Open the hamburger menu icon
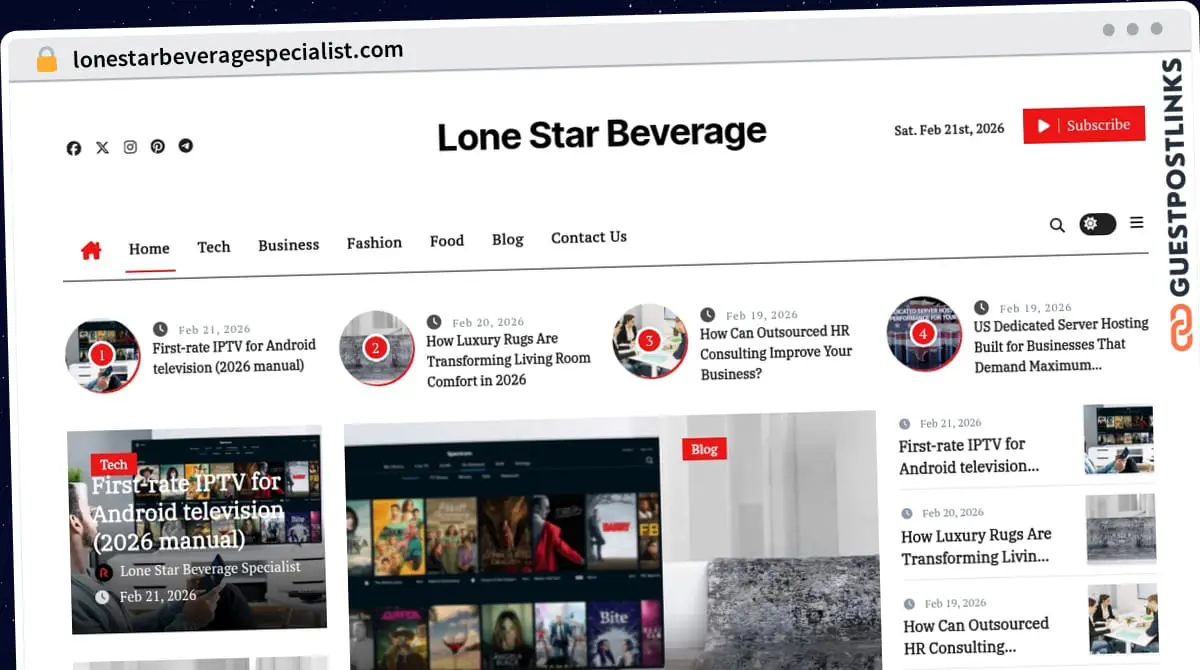Viewport: 1200px width, 670px height. pos(1137,222)
